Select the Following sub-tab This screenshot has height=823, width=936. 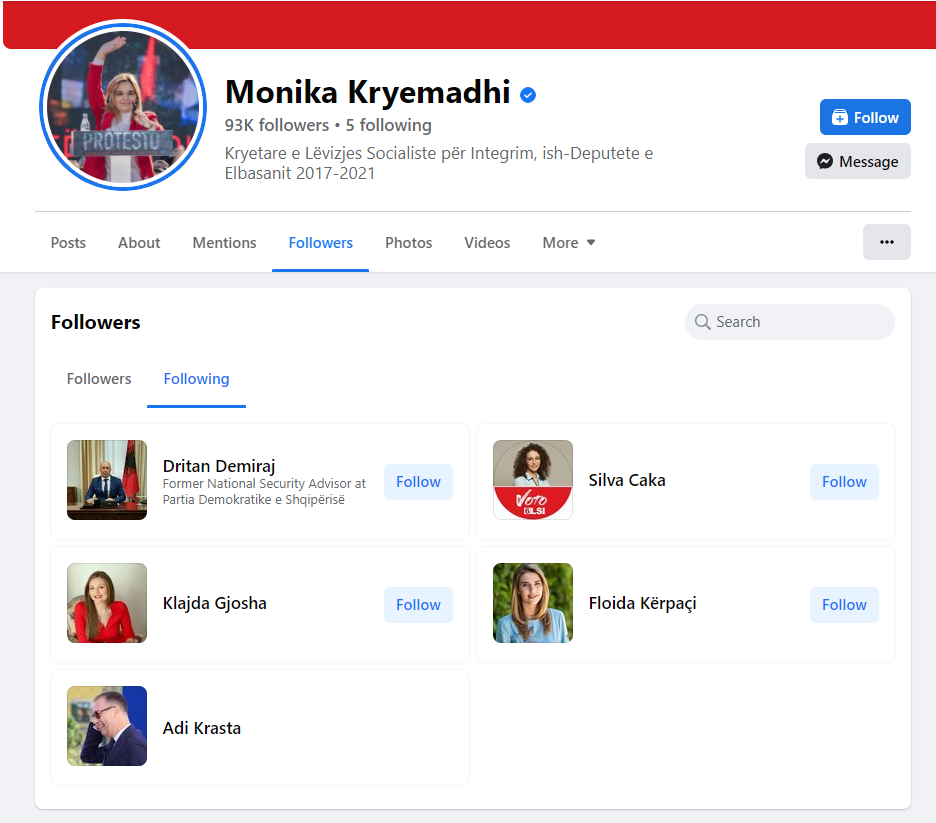(x=196, y=378)
